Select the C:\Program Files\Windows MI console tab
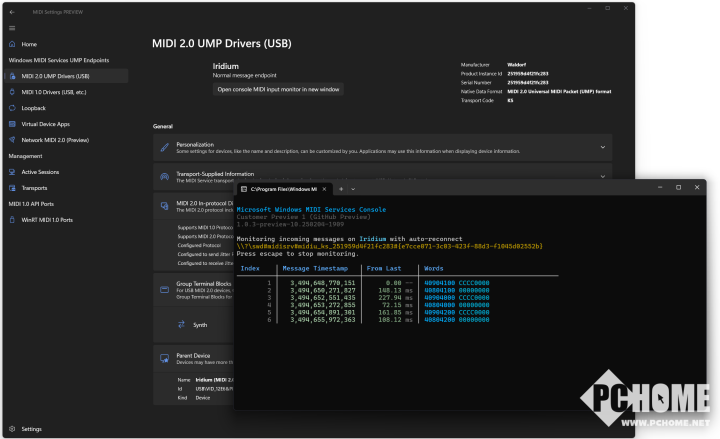The height and width of the screenshot is (439, 720). (x=284, y=189)
